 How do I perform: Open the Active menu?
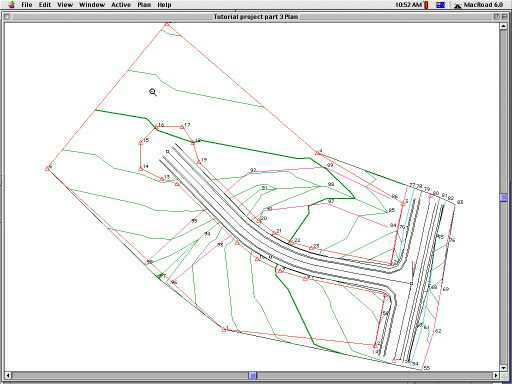click(121, 5)
